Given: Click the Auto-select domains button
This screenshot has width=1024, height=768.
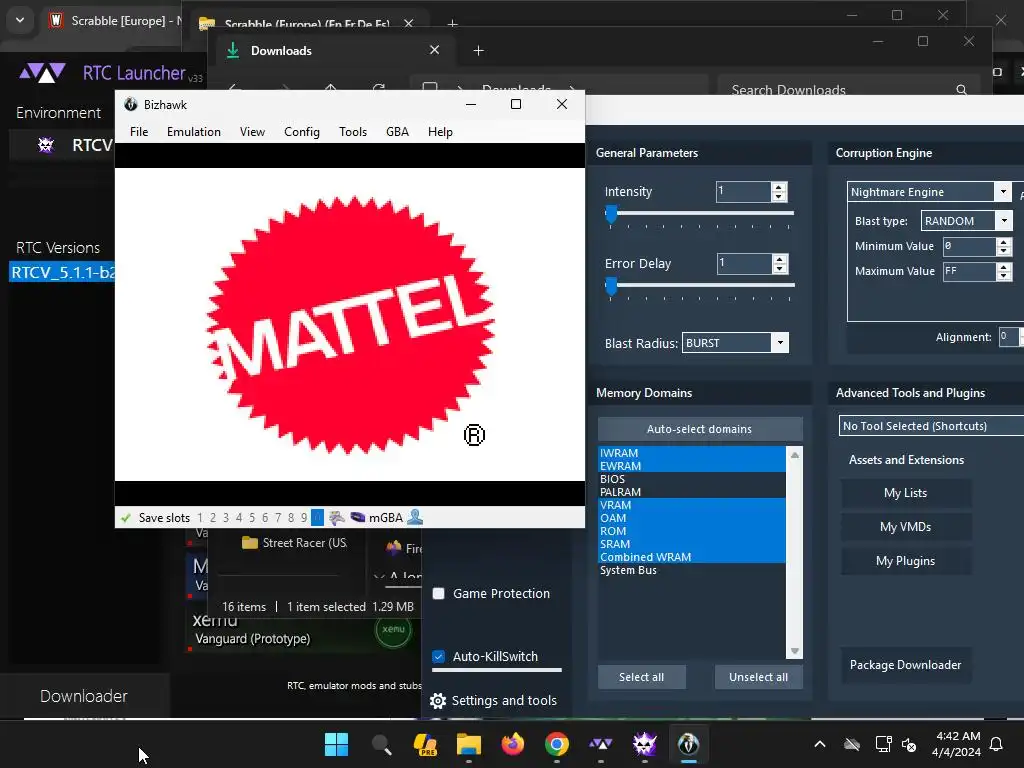Looking at the screenshot, I should coord(700,429).
